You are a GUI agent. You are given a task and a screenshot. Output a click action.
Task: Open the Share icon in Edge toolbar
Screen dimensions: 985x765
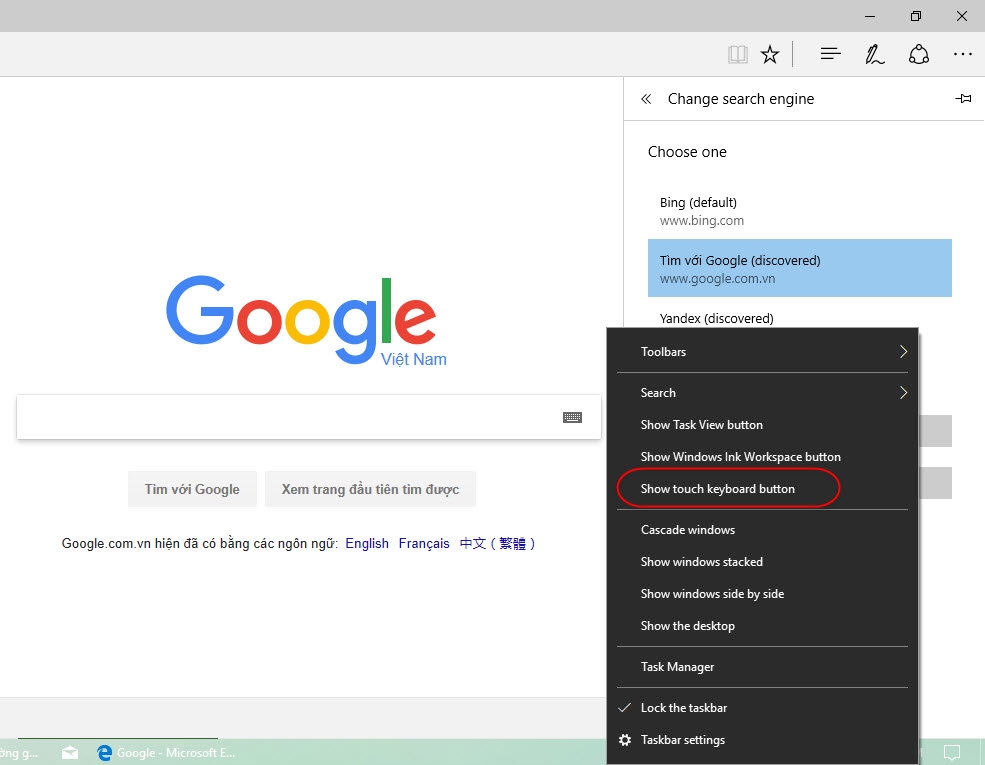click(x=918, y=55)
